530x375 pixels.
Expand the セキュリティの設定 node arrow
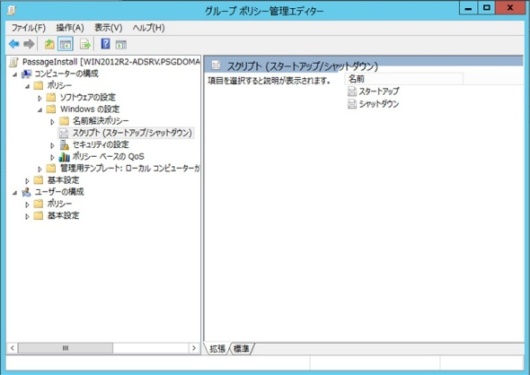(x=52, y=145)
